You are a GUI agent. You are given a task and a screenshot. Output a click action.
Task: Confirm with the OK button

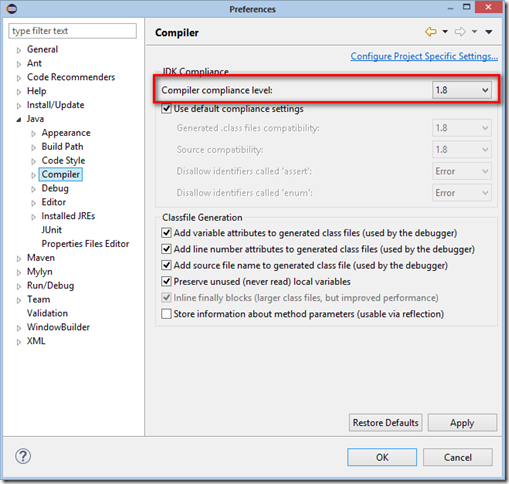[x=382, y=457]
